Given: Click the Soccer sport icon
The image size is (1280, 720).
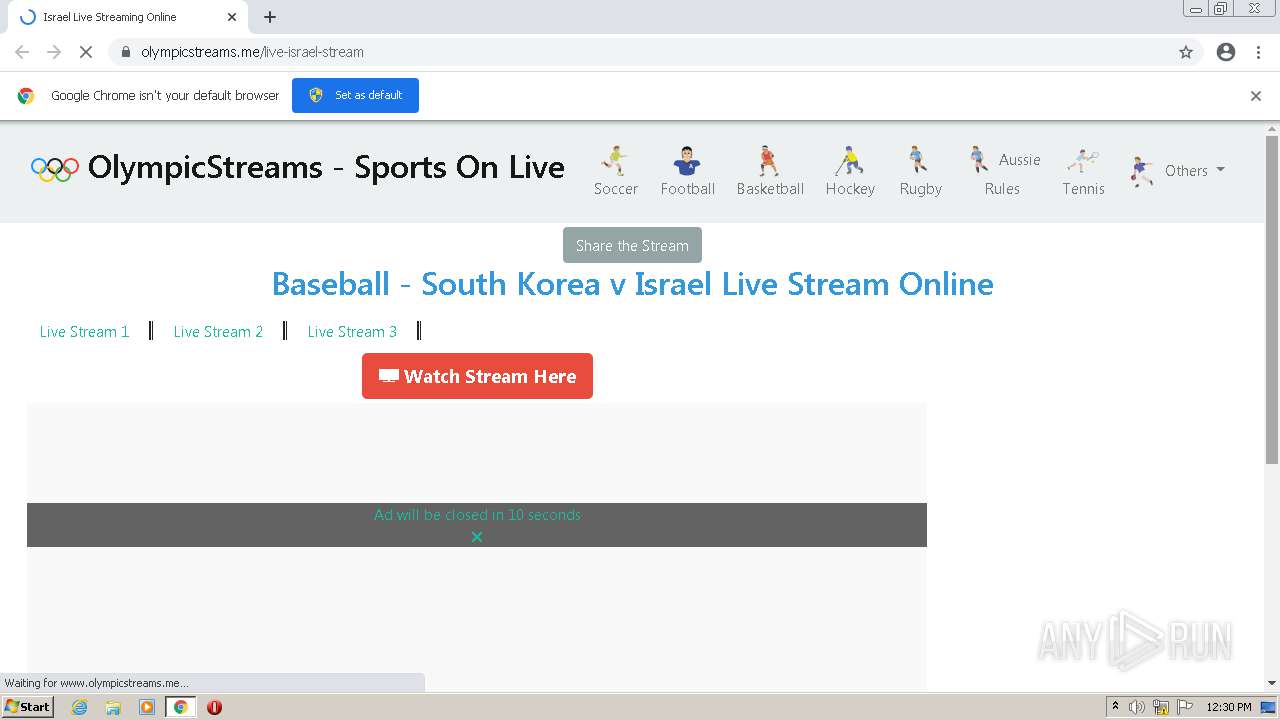Looking at the screenshot, I should 614,160.
